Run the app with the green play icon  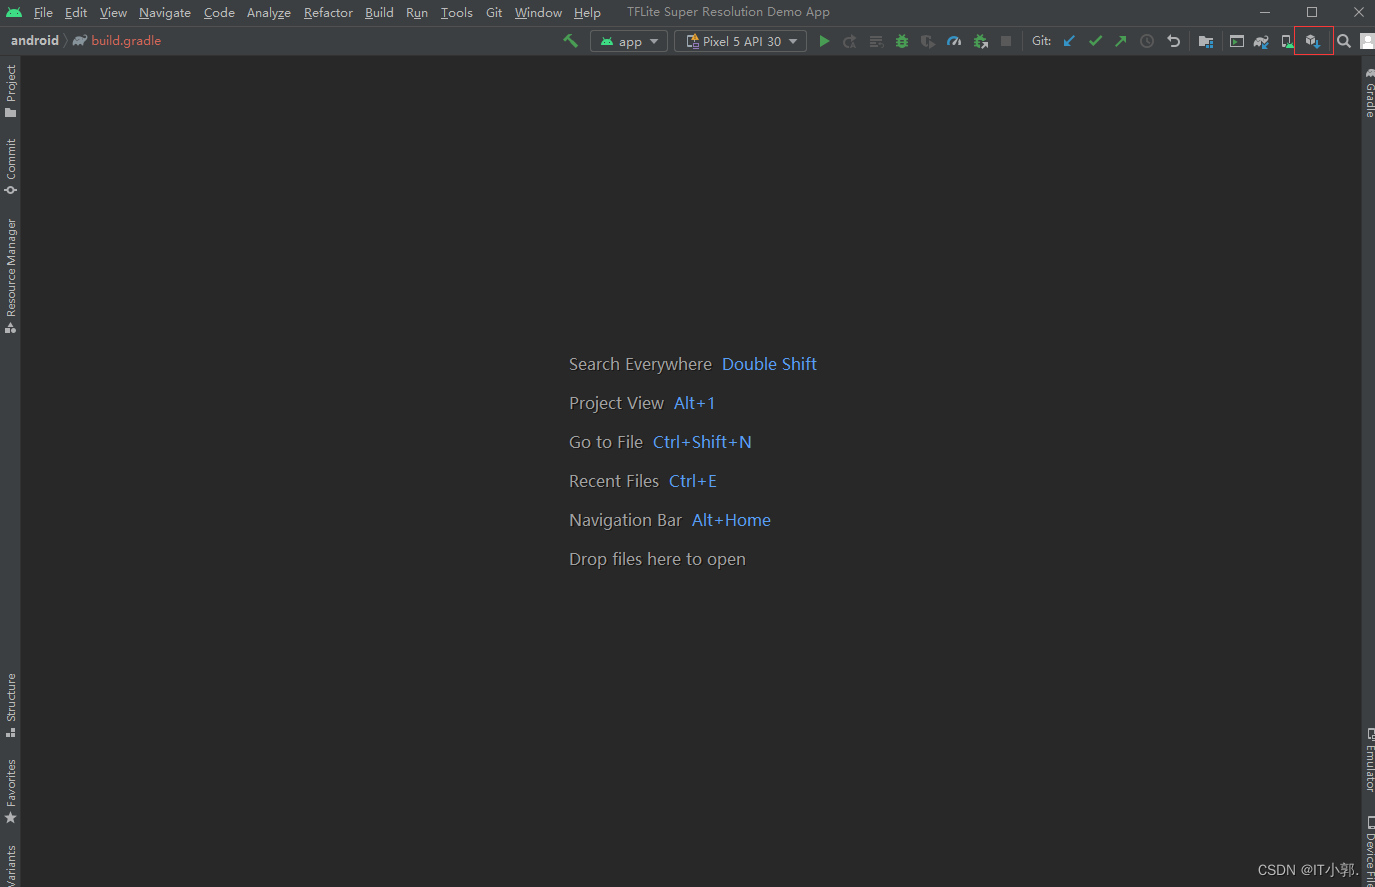824,41
